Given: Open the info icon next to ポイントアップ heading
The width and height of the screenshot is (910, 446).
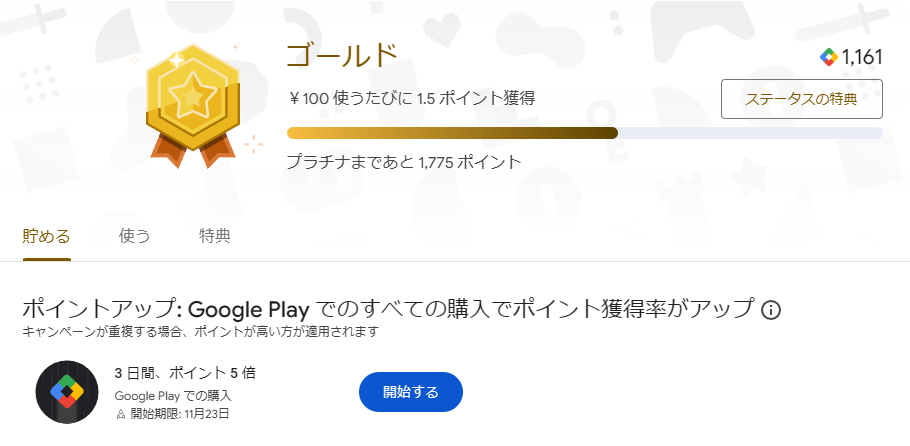Looking at the screenshot, I should [771, 310].
